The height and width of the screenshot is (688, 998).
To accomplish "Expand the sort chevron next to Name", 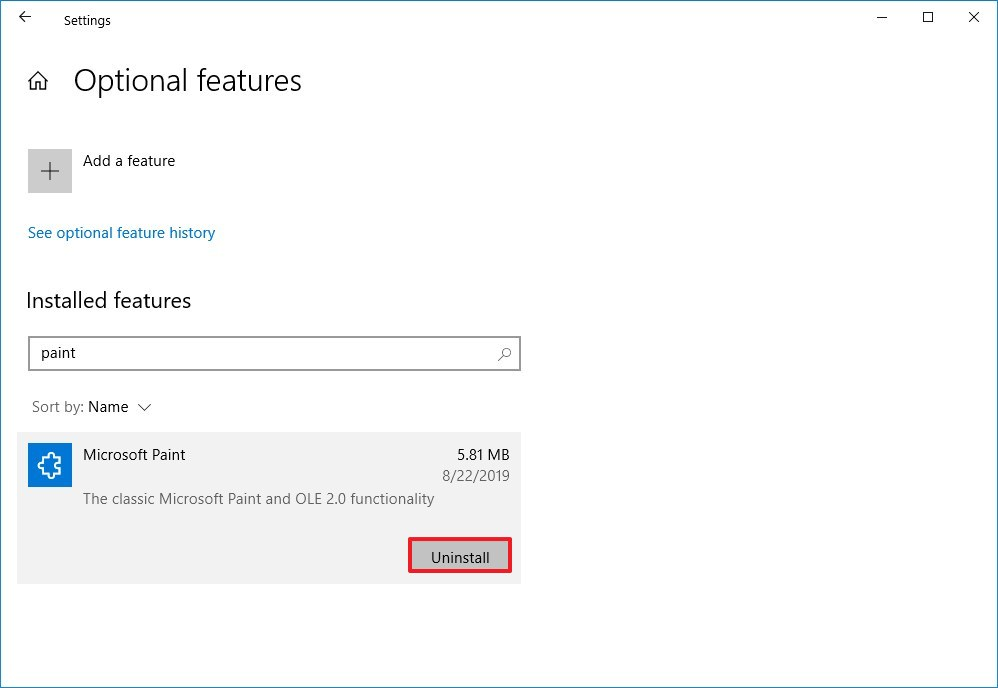I will tap(144, 408).
